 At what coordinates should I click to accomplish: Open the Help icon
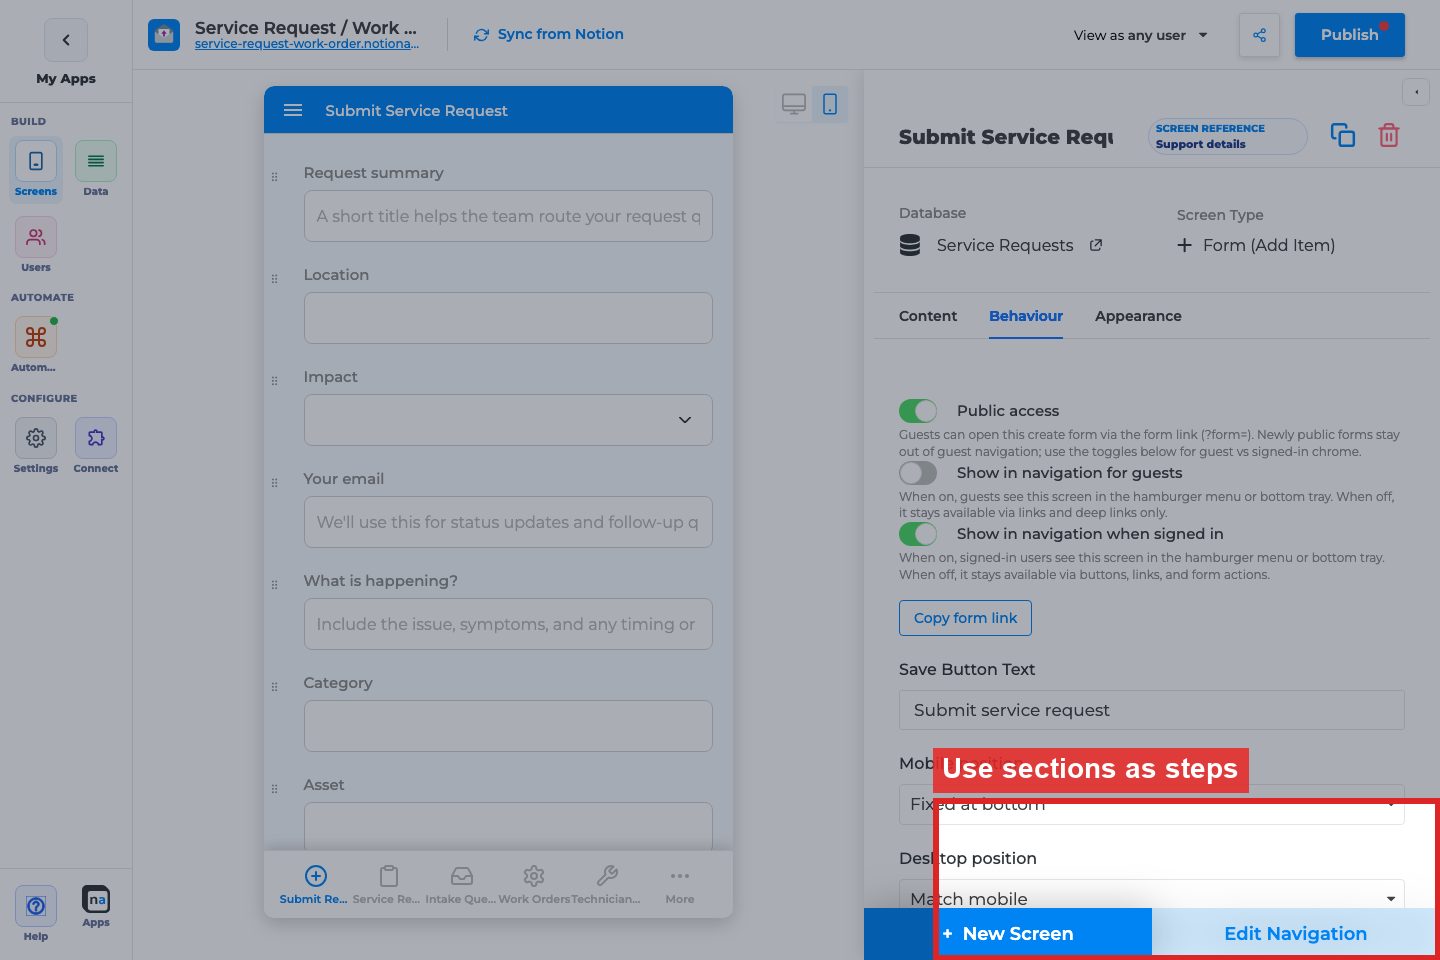coord(36,914)
